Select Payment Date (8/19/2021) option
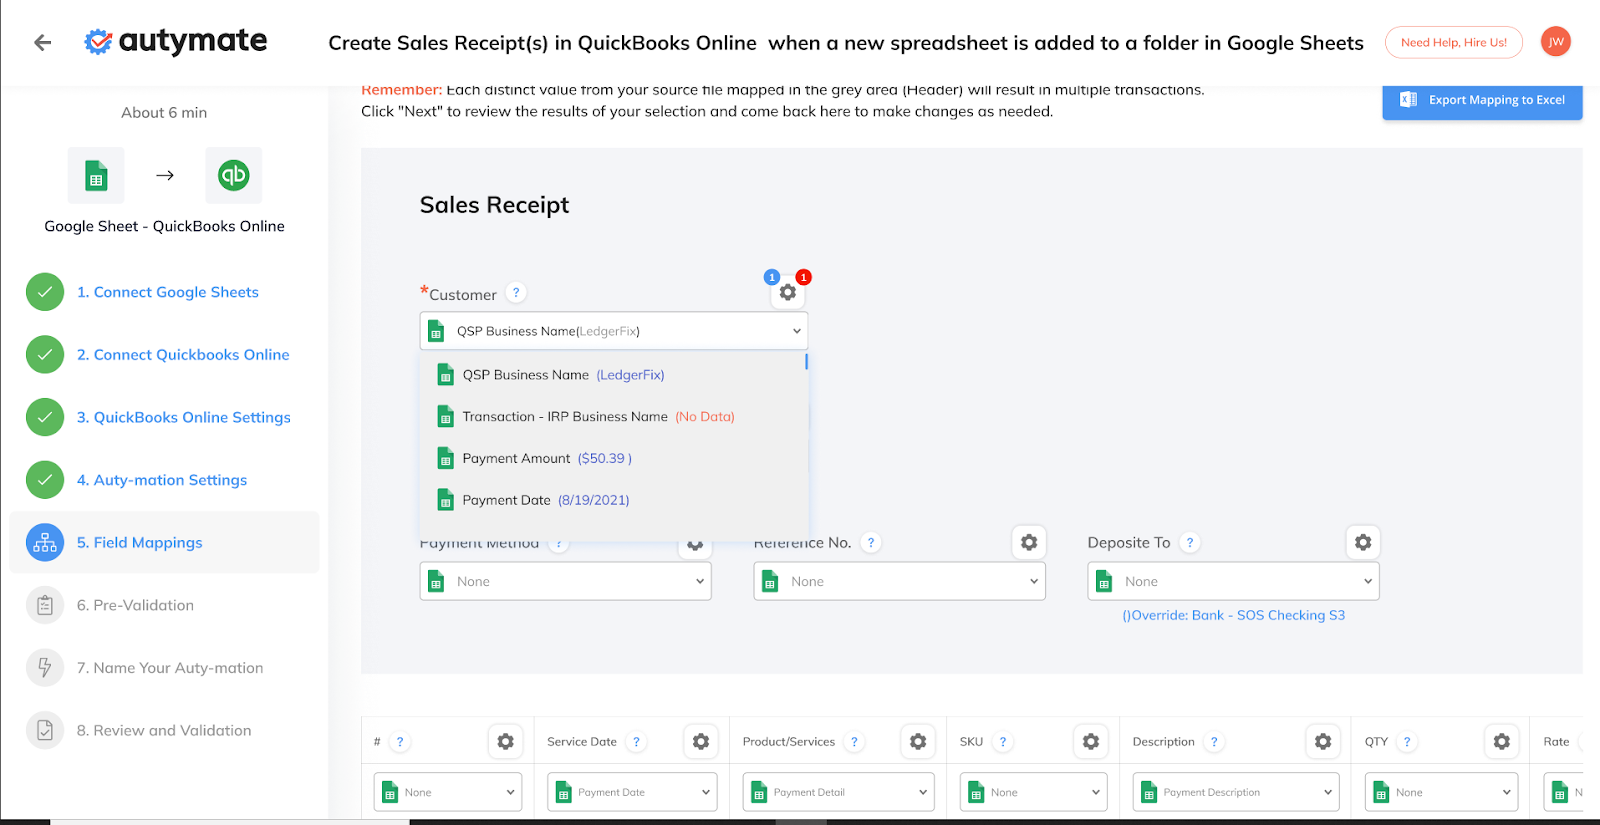 [x=612, y=501]
